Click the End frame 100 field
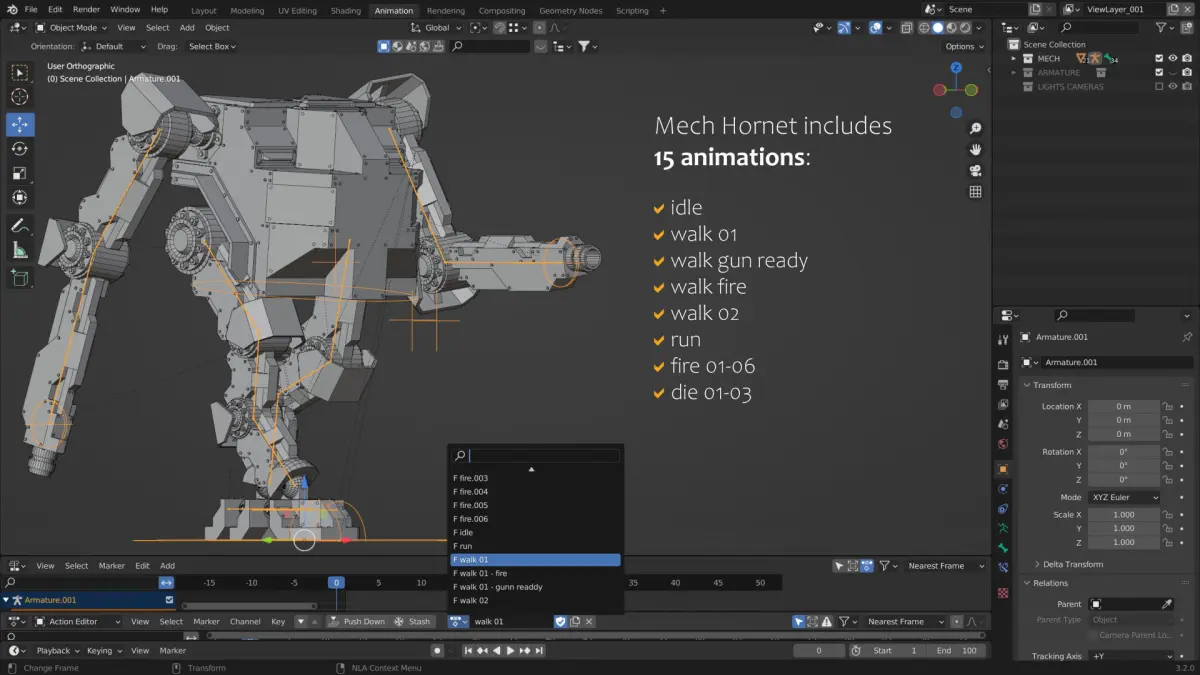1200x675 pixels. tap(957, 650)
